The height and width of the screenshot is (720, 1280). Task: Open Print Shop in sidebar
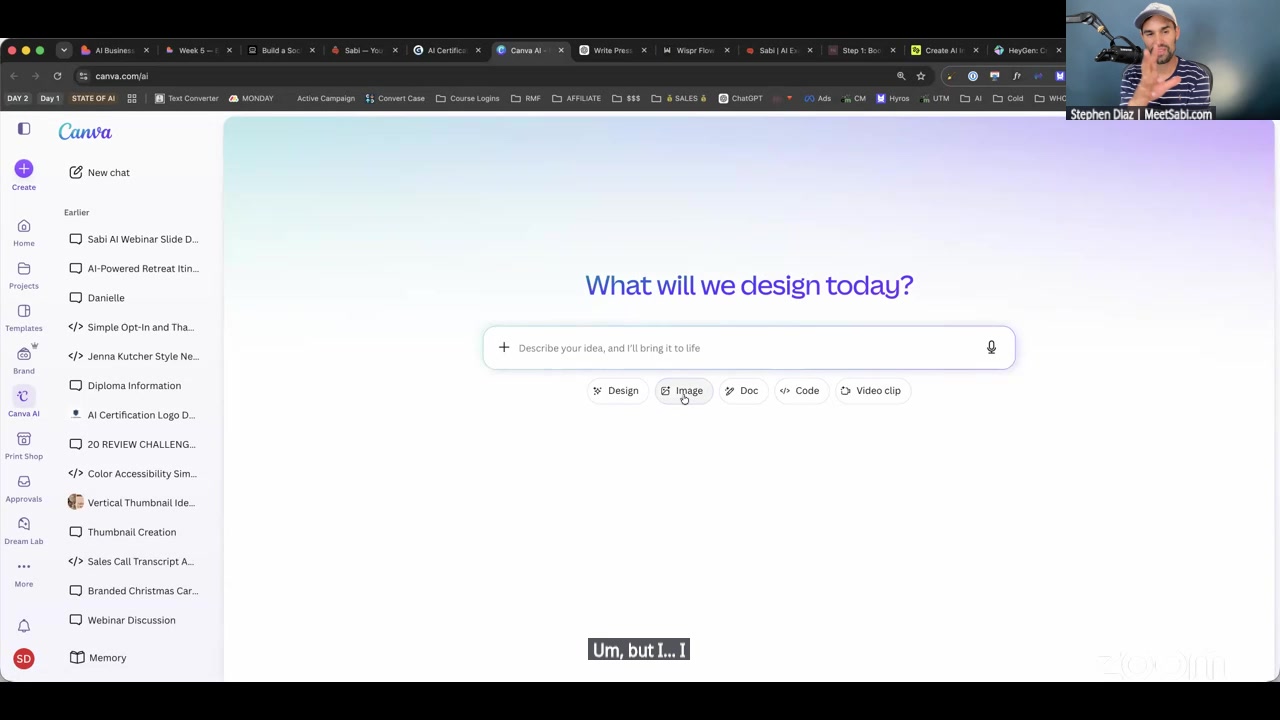[24, 440]
